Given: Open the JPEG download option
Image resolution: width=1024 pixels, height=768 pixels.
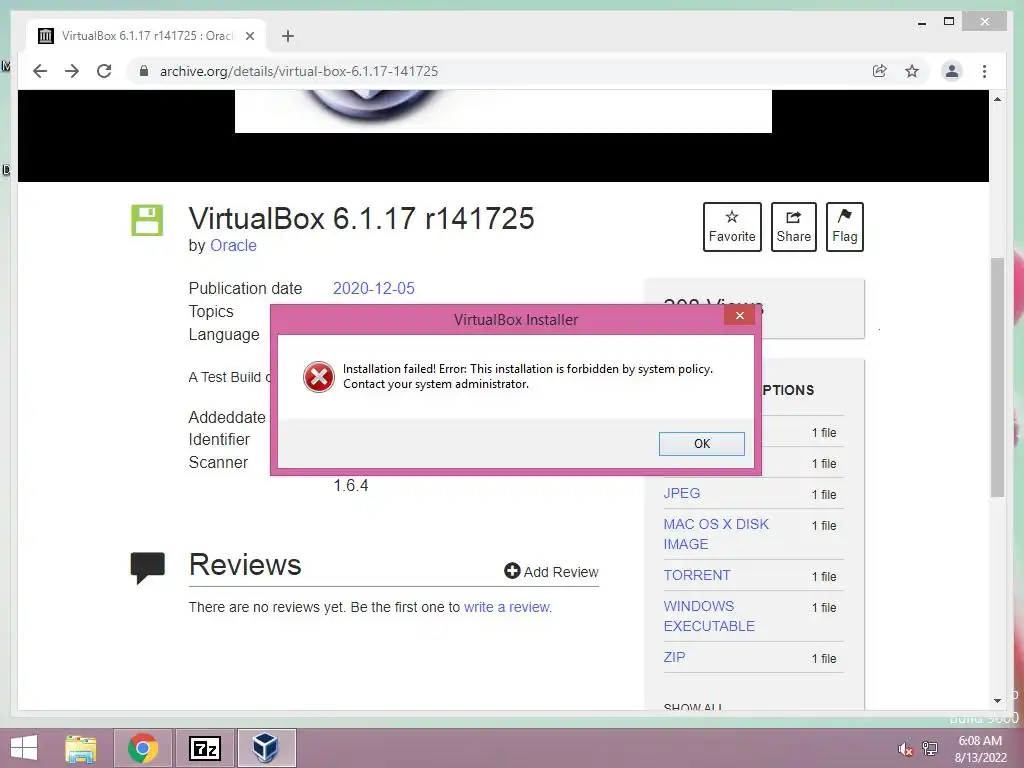Looking at the screenshot, I should point(681,493).
